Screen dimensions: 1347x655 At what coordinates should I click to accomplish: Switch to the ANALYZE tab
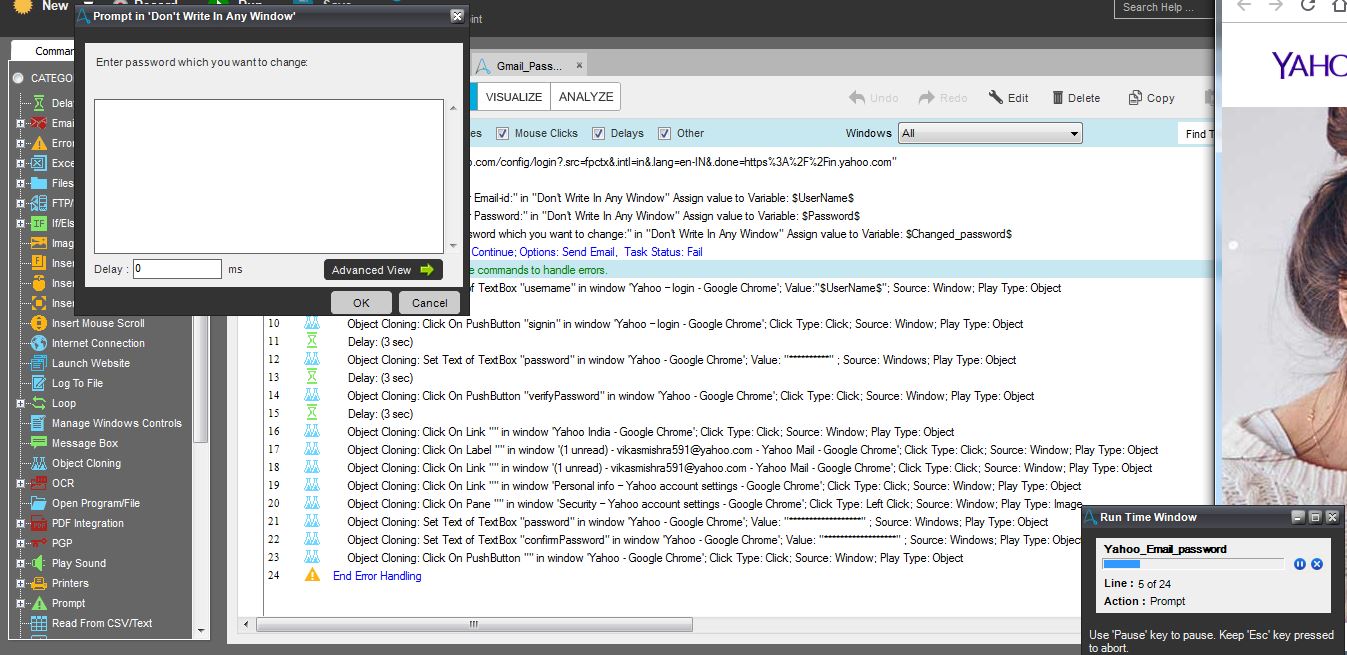click(x=586, y=97)
